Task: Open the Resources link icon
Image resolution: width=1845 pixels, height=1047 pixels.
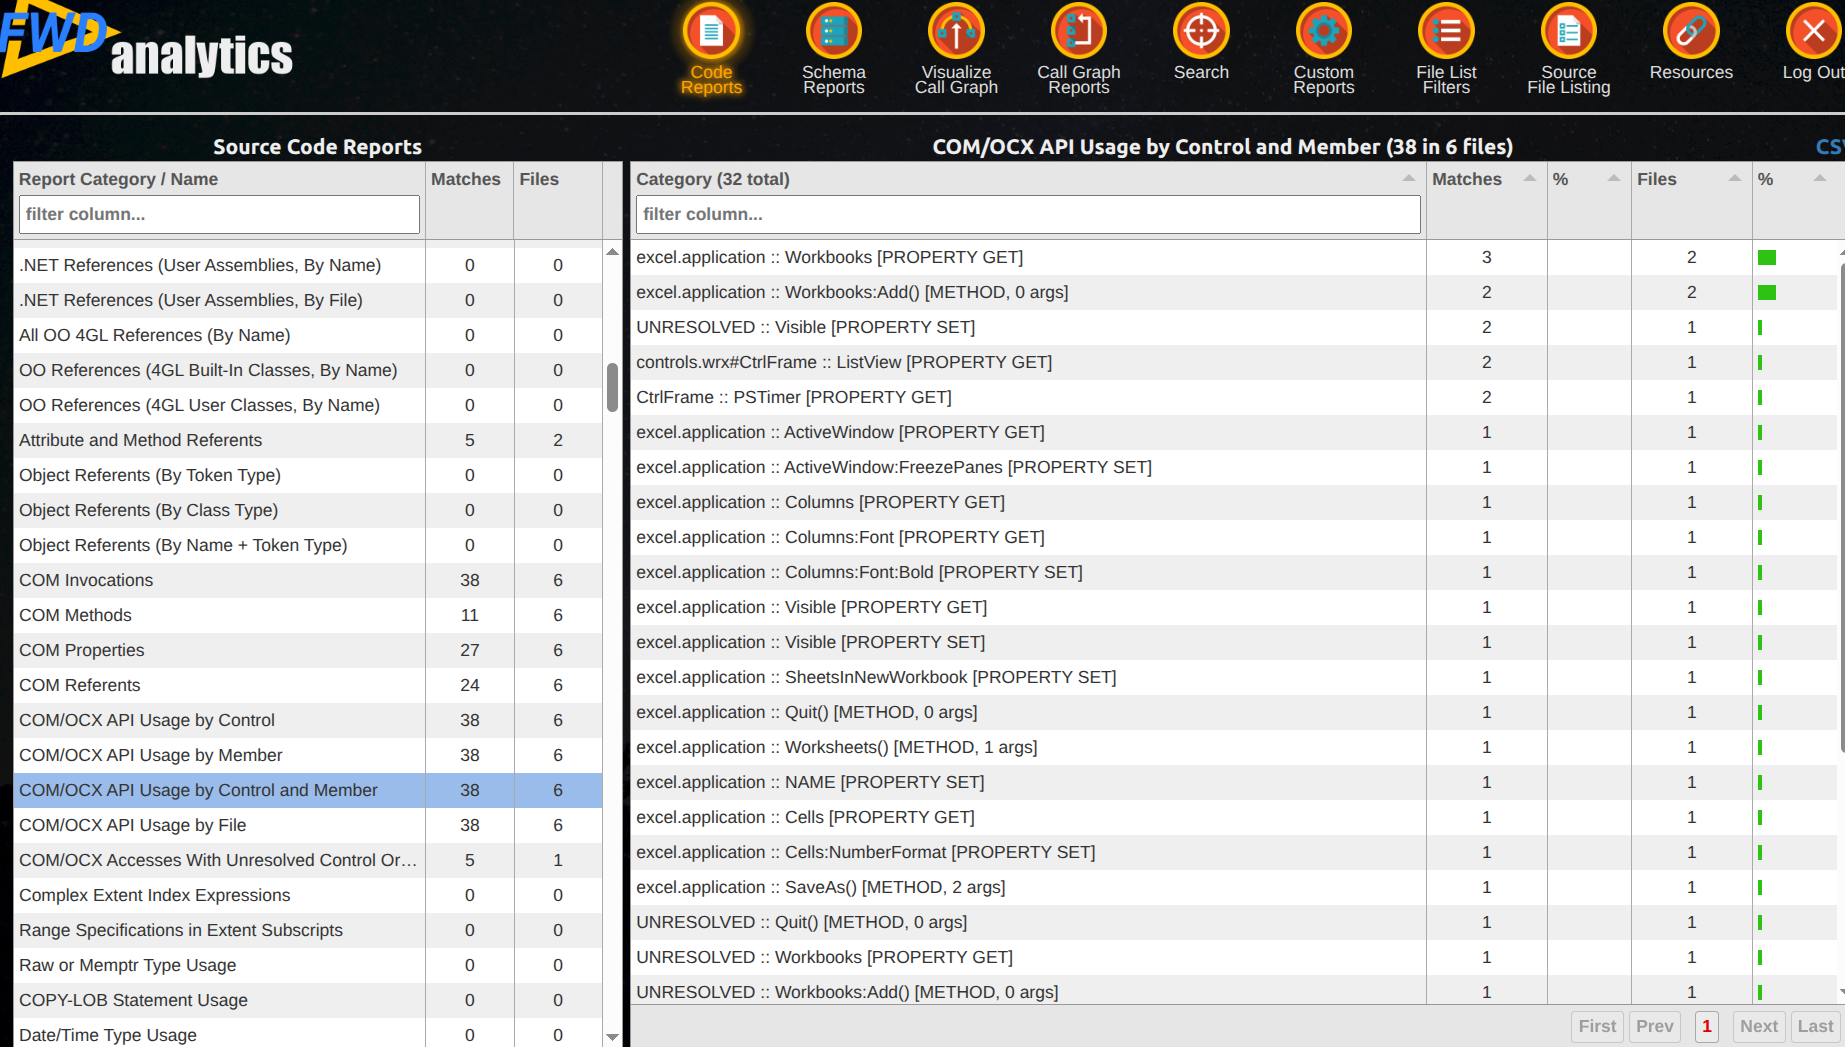Action: pos(1691,32)
